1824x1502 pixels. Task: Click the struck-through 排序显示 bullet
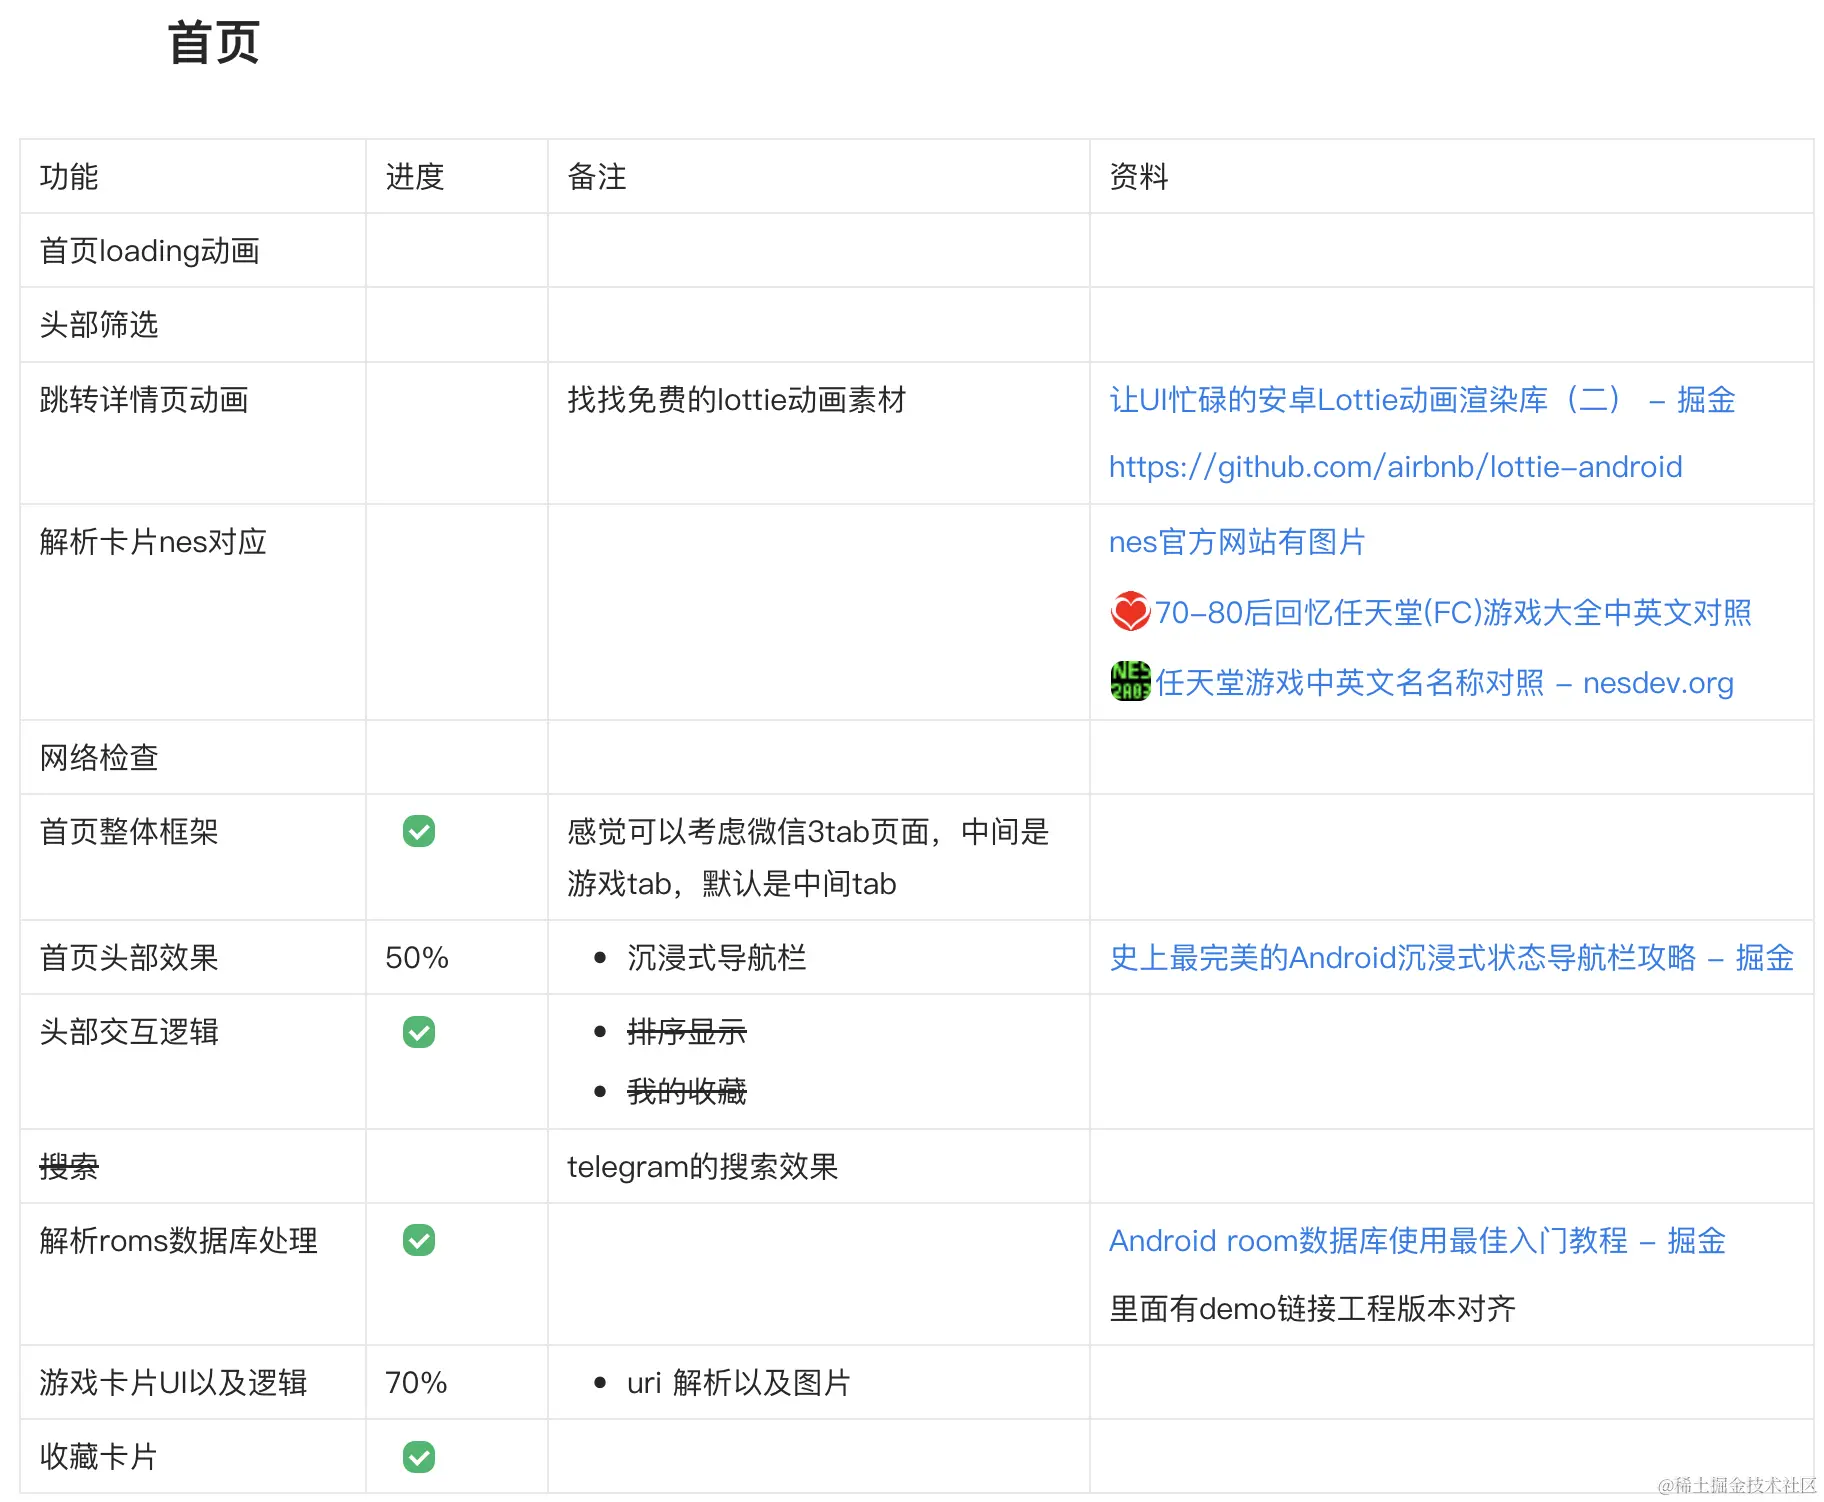686,1032
